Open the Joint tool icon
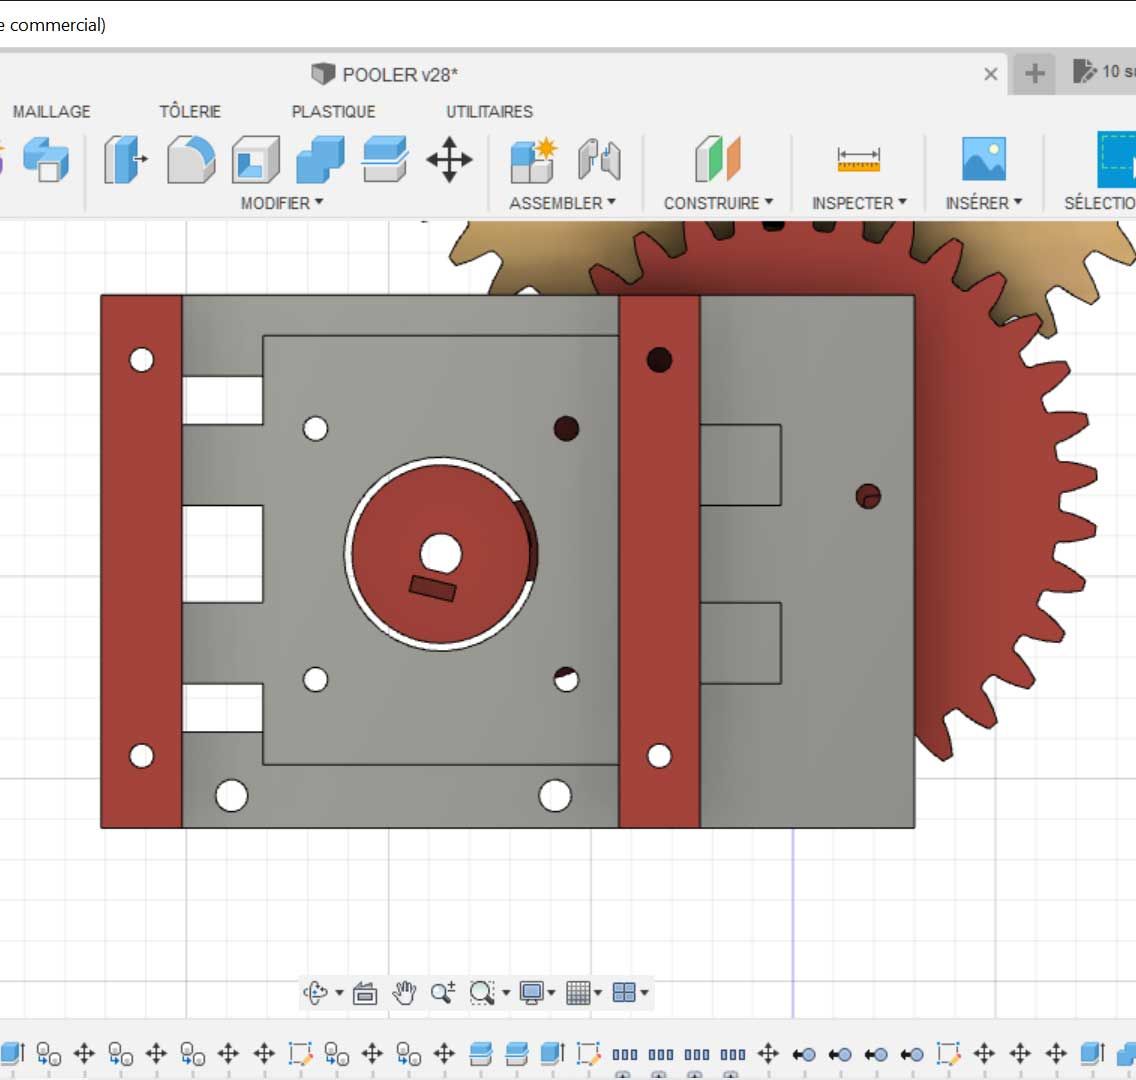Image resolution: width=1136 pixels, height=1080 pixels. pyautogui.click(x=599, y=160)
